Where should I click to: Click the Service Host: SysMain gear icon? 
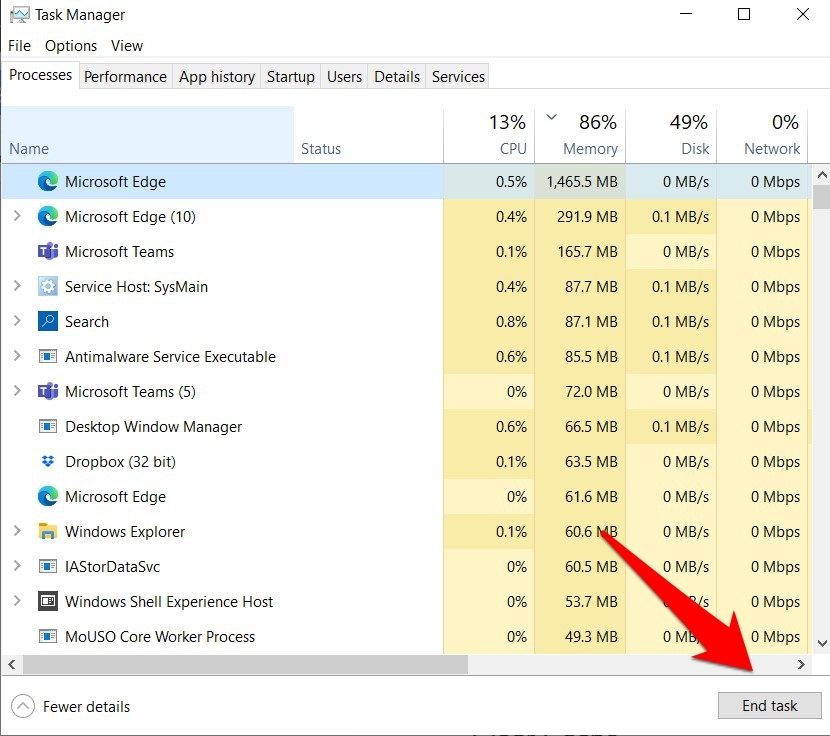click(x=47, y=287)
